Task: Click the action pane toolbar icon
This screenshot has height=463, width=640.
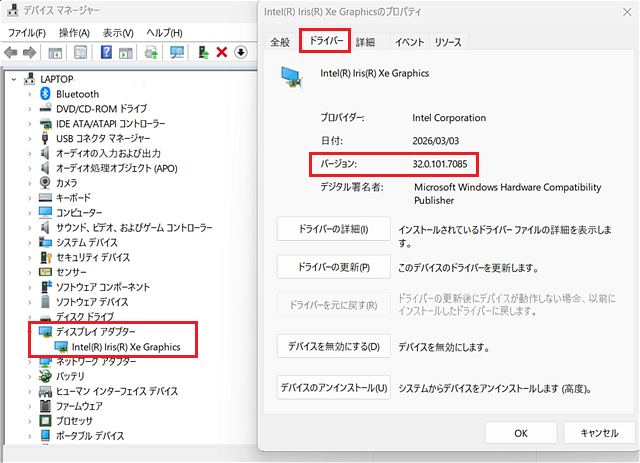Action: tap(126, 53)
